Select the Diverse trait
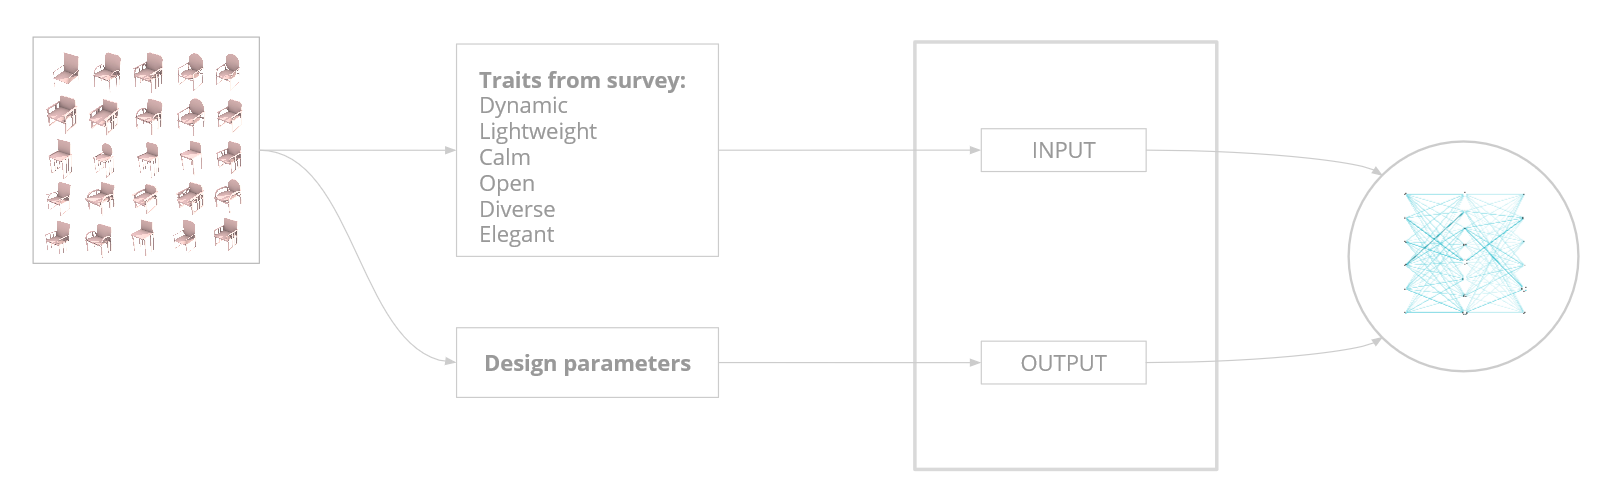This screenshot has width=1607, height=492. [517, 210]
